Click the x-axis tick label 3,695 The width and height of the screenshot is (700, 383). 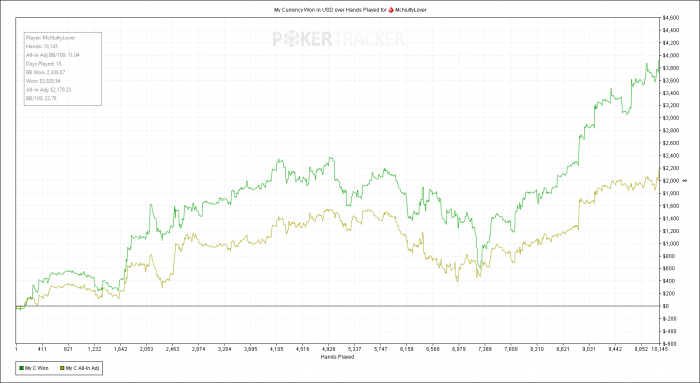click(250, 349)
